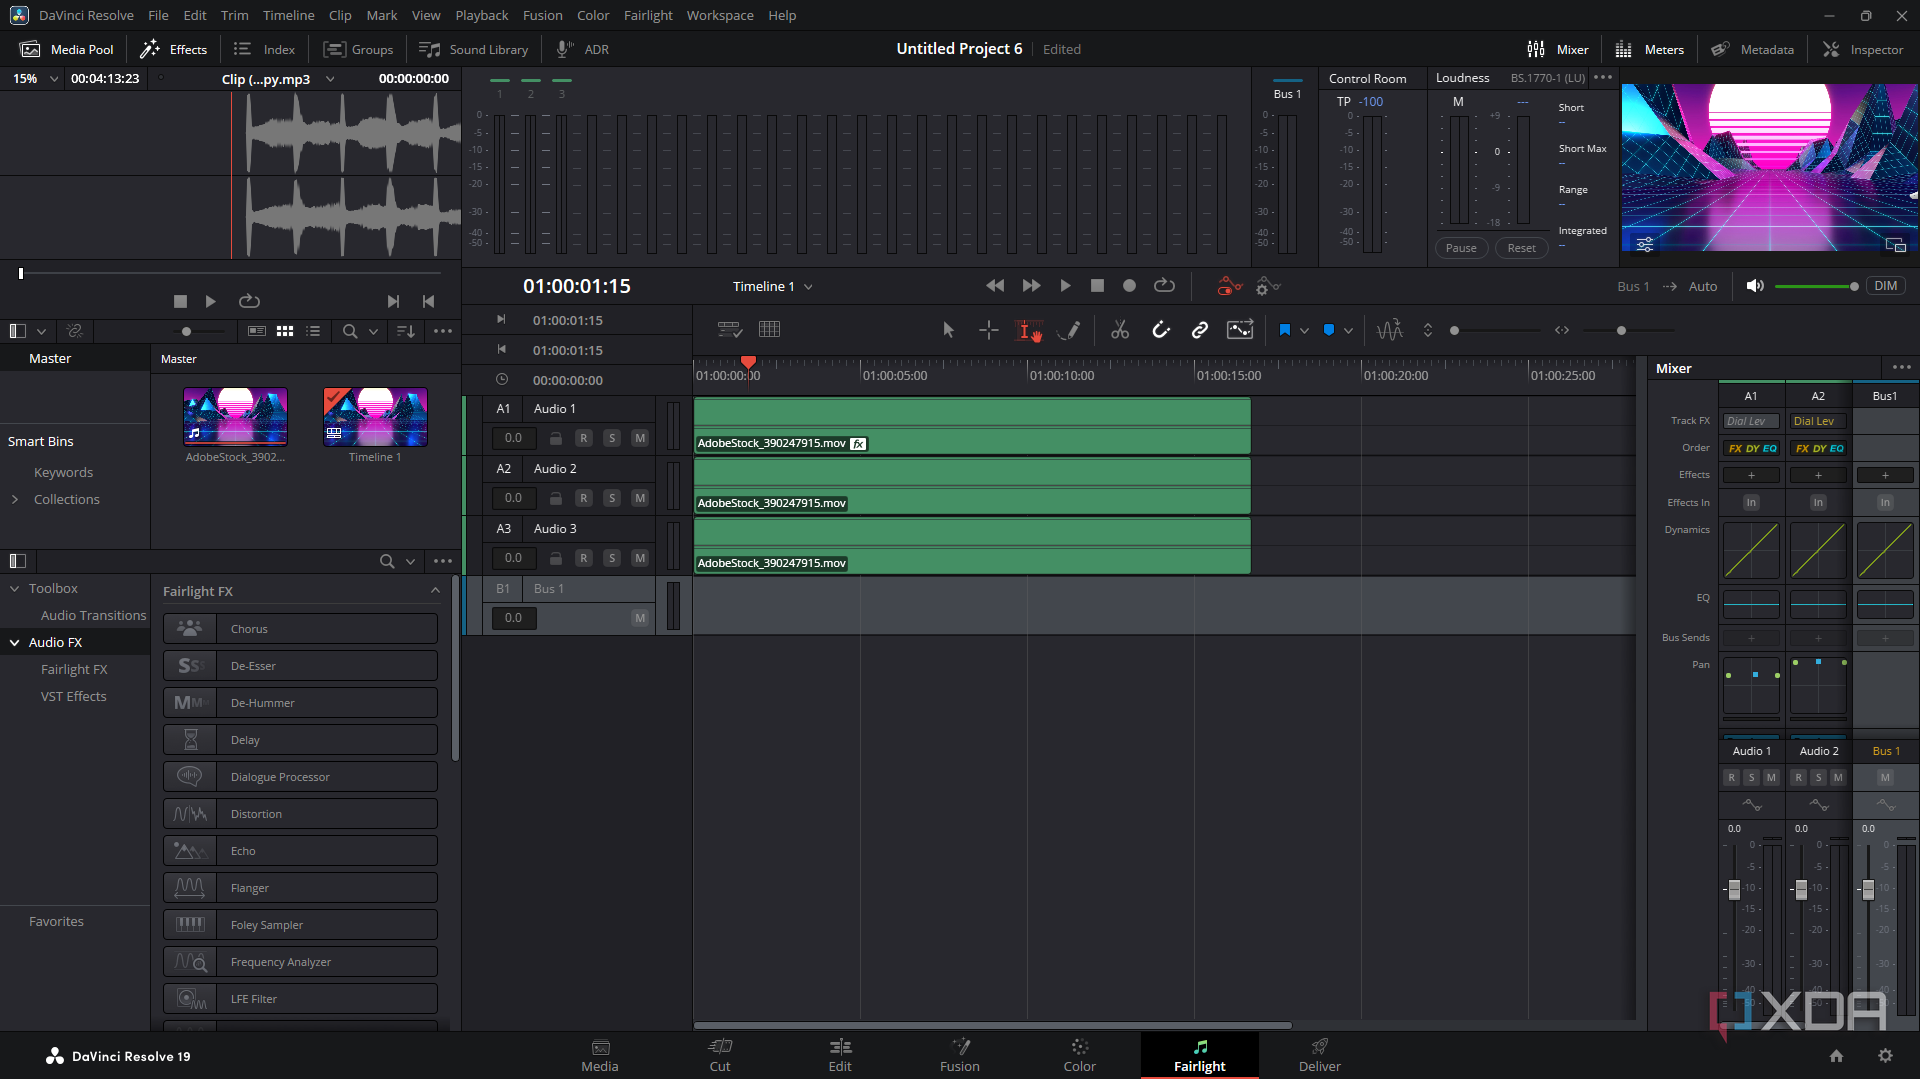Viewport: 1920px width, 1080px height.
Task: Start timeline playback with the Play button
Action: click(1065, 286)
